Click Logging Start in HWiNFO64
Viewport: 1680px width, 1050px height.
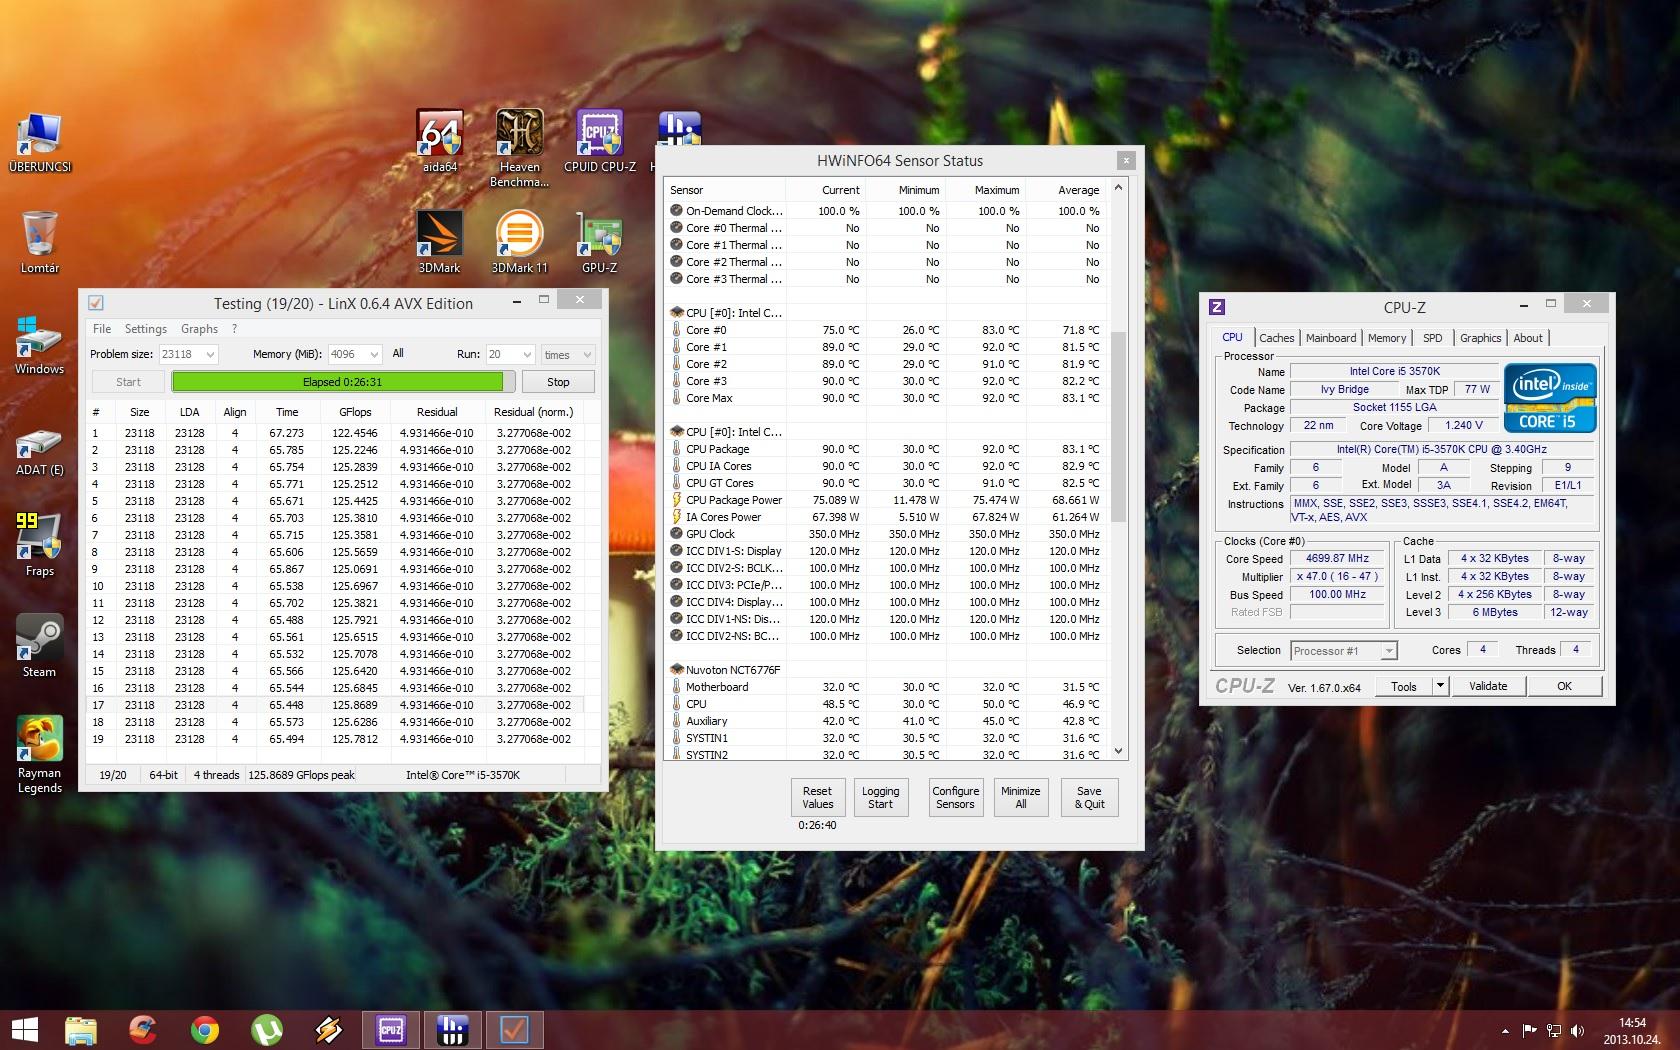(880, 797)
